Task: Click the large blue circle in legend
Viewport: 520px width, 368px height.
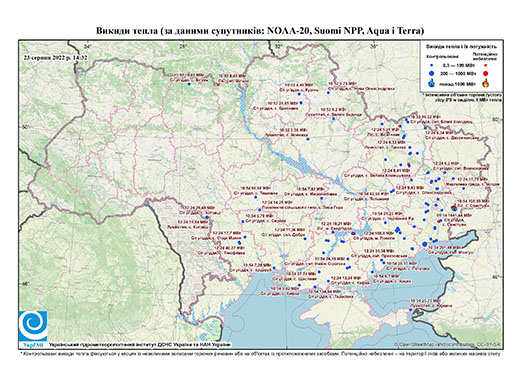Action: pos(432,73)
